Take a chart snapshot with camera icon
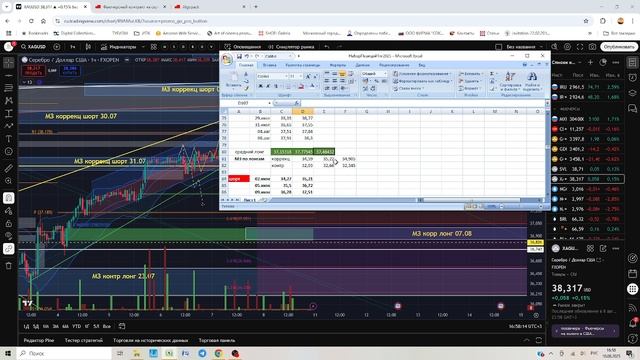The image size is (640, 360). (592, 47)
